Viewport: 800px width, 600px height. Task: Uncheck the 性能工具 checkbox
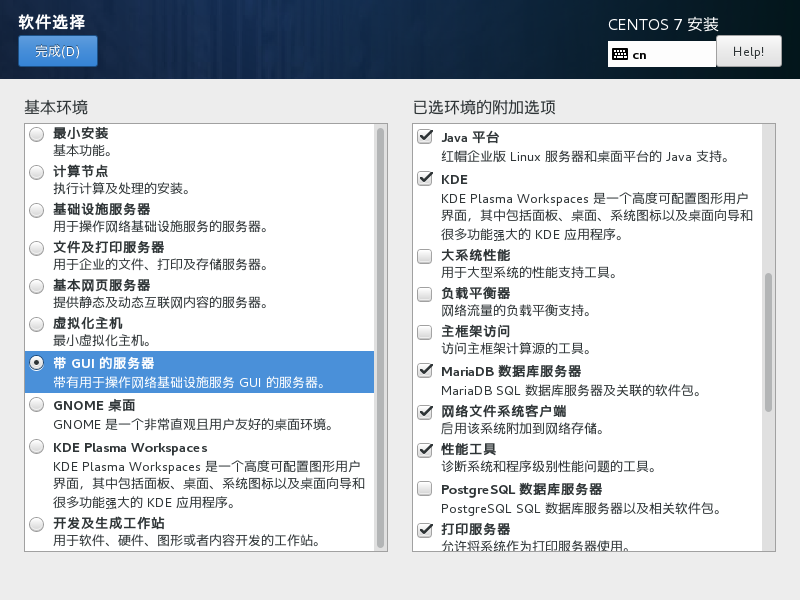tap(425, 450)
